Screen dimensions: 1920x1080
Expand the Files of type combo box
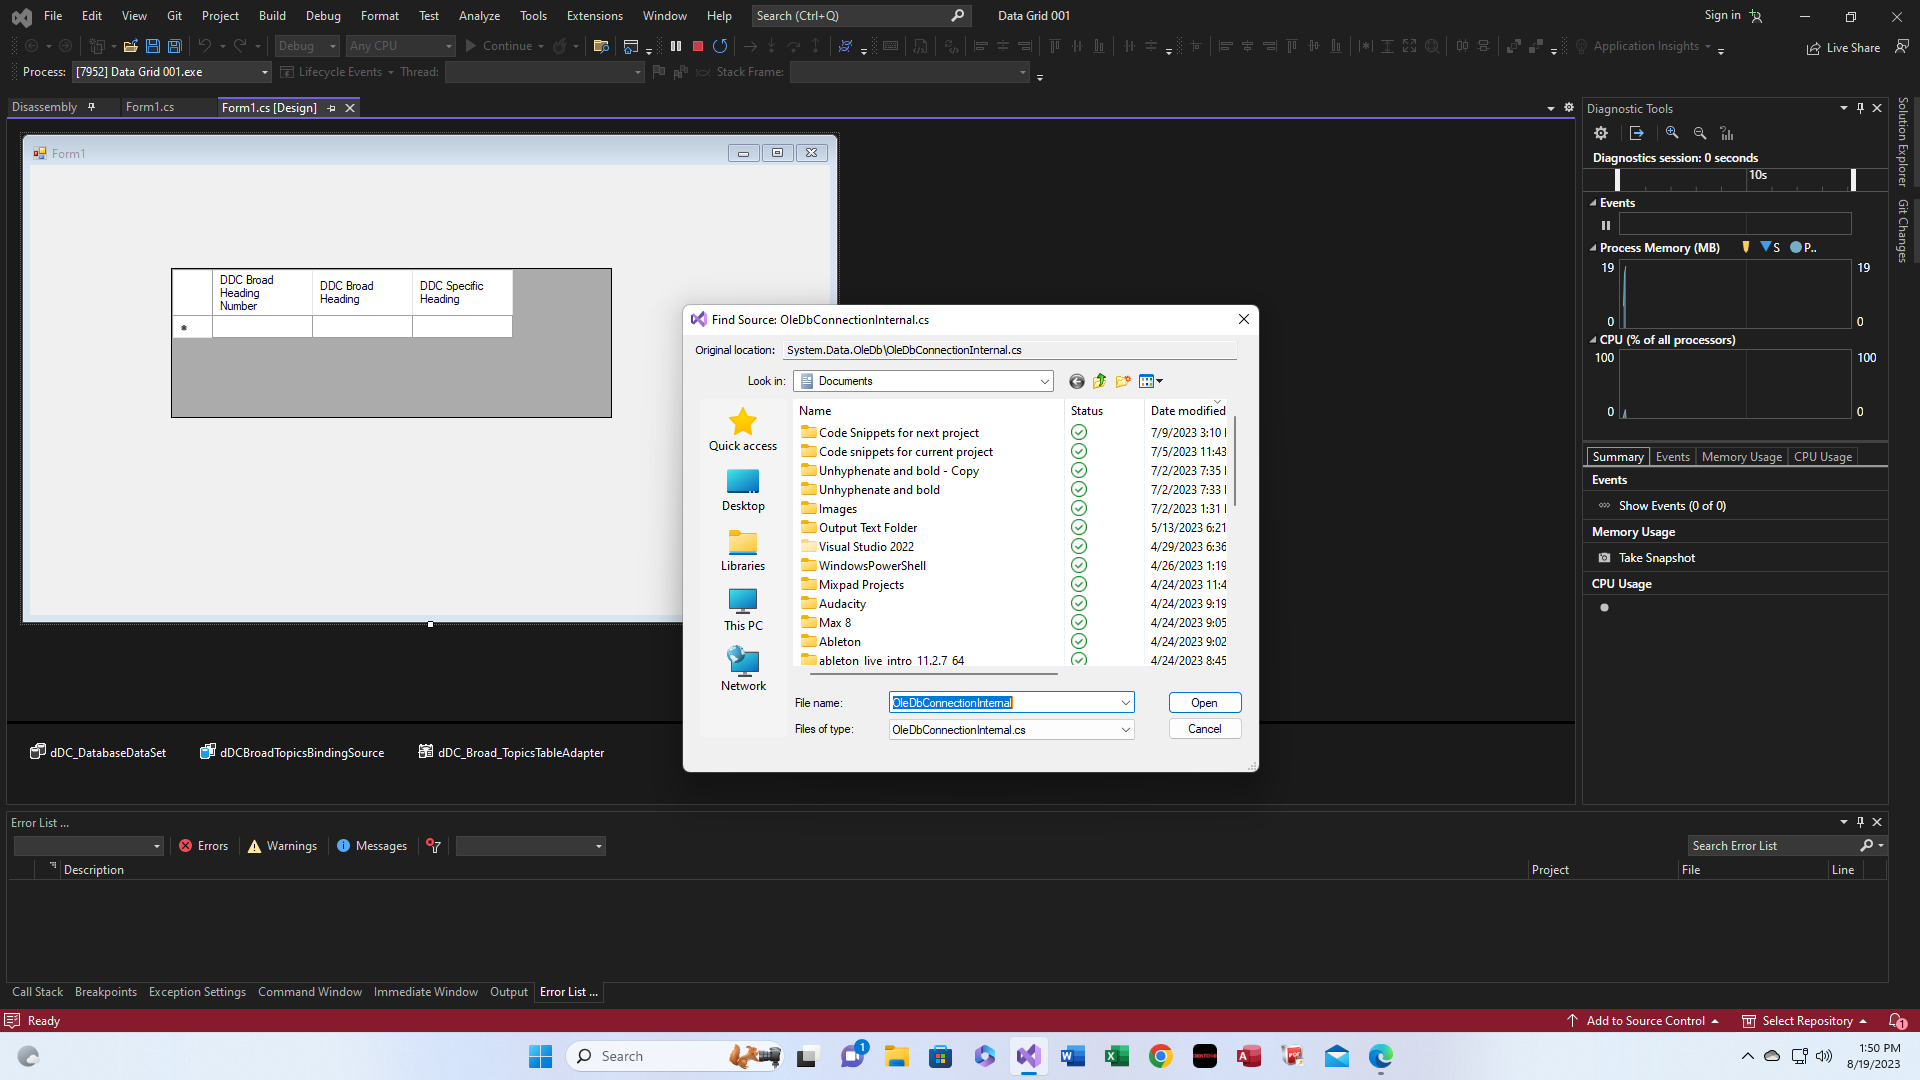point(1124,729)
